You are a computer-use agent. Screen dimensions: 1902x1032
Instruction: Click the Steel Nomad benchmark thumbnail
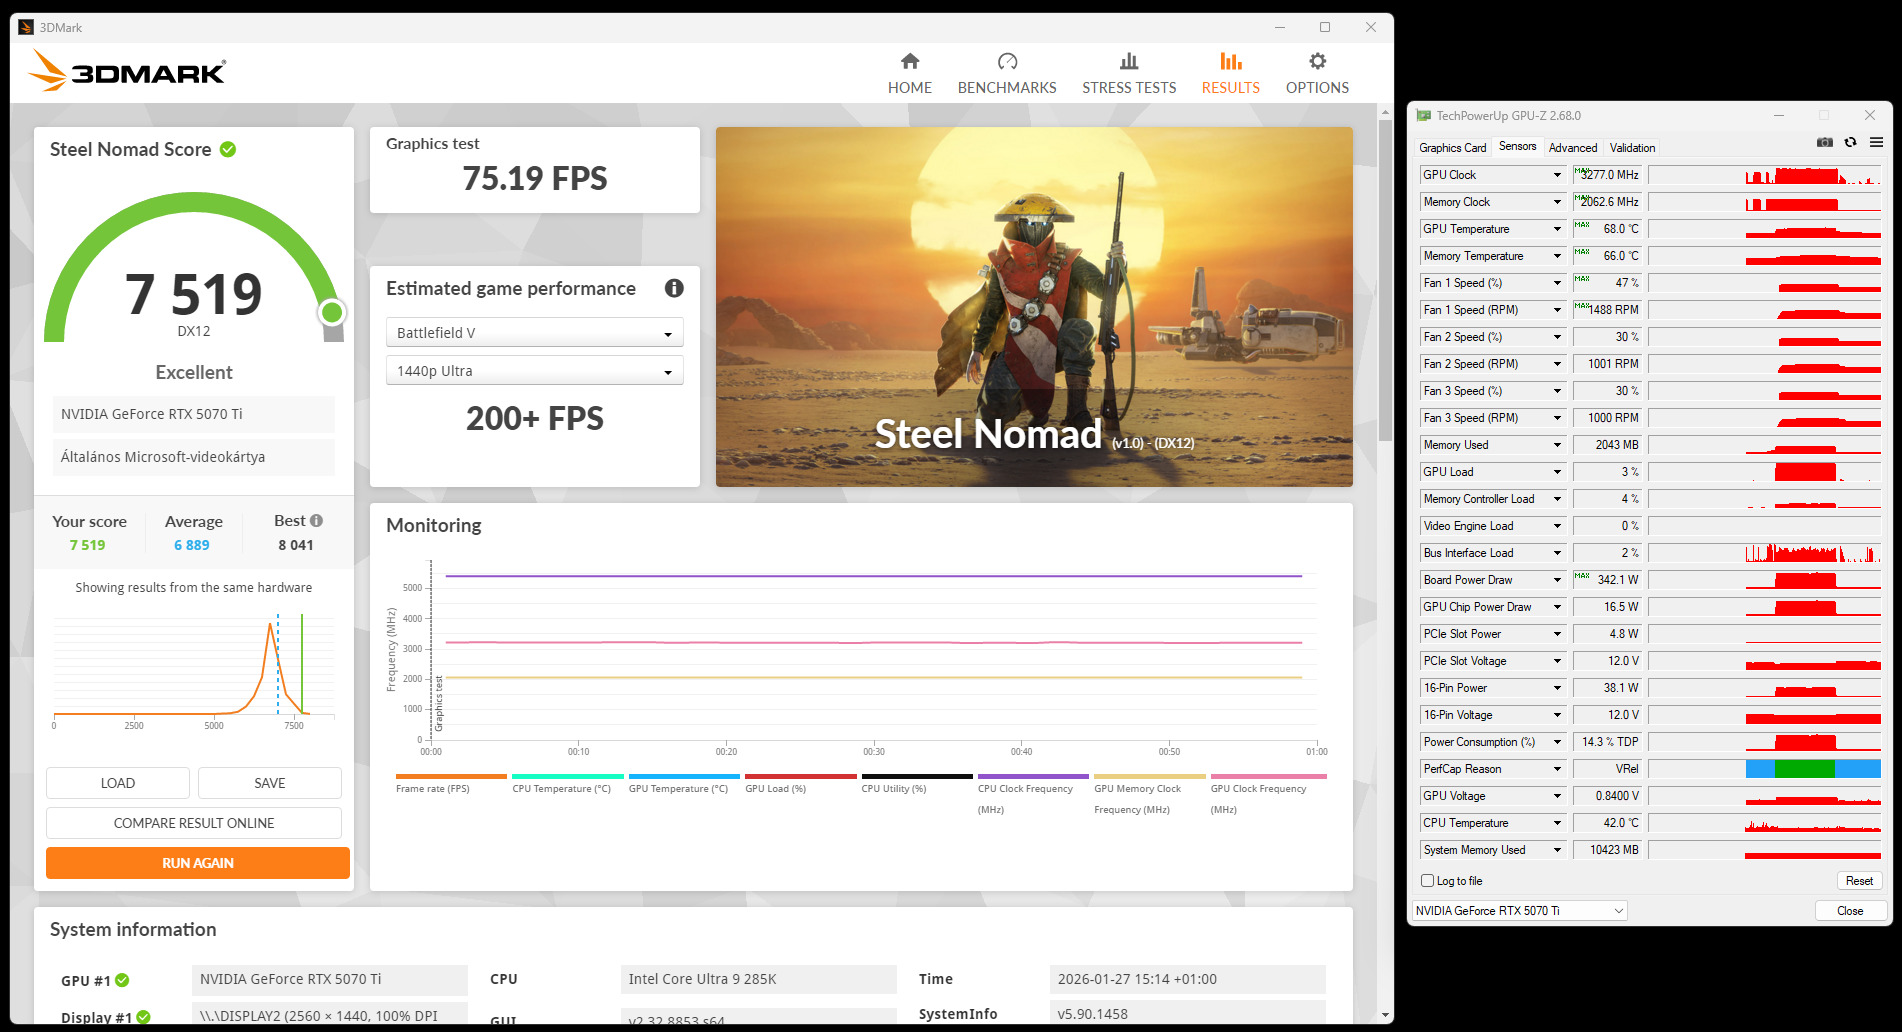coord(1034,307)
